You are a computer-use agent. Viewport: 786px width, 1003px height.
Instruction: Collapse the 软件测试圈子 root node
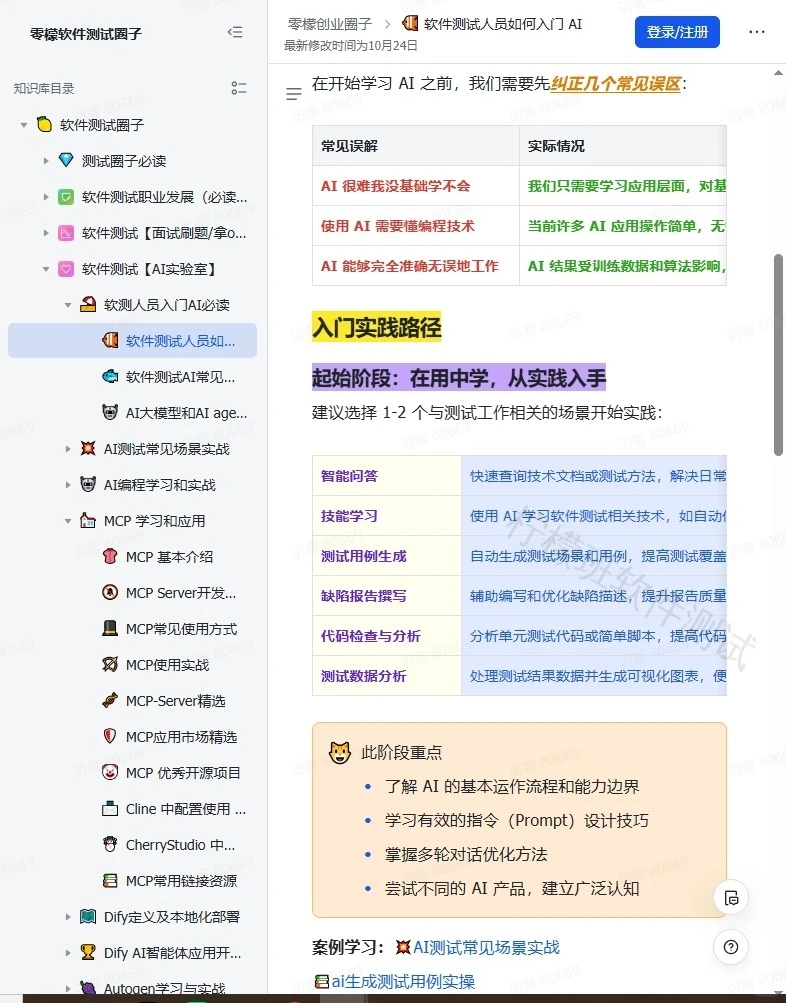tap(24, 125)
